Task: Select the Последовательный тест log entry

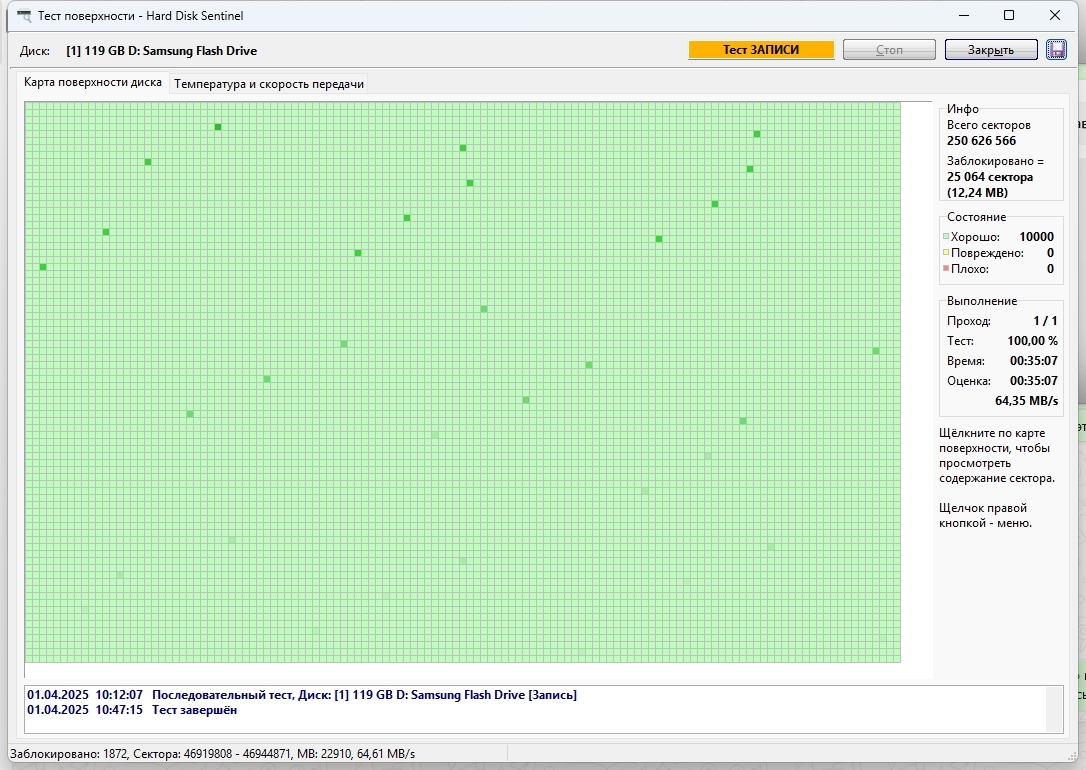Action: click(x=301, y=695)
